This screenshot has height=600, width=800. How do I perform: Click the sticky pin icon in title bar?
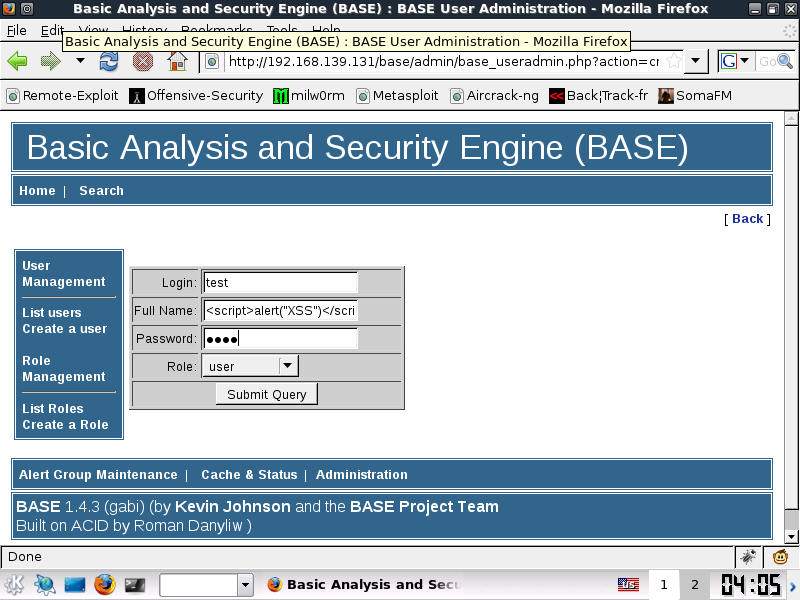28,8
